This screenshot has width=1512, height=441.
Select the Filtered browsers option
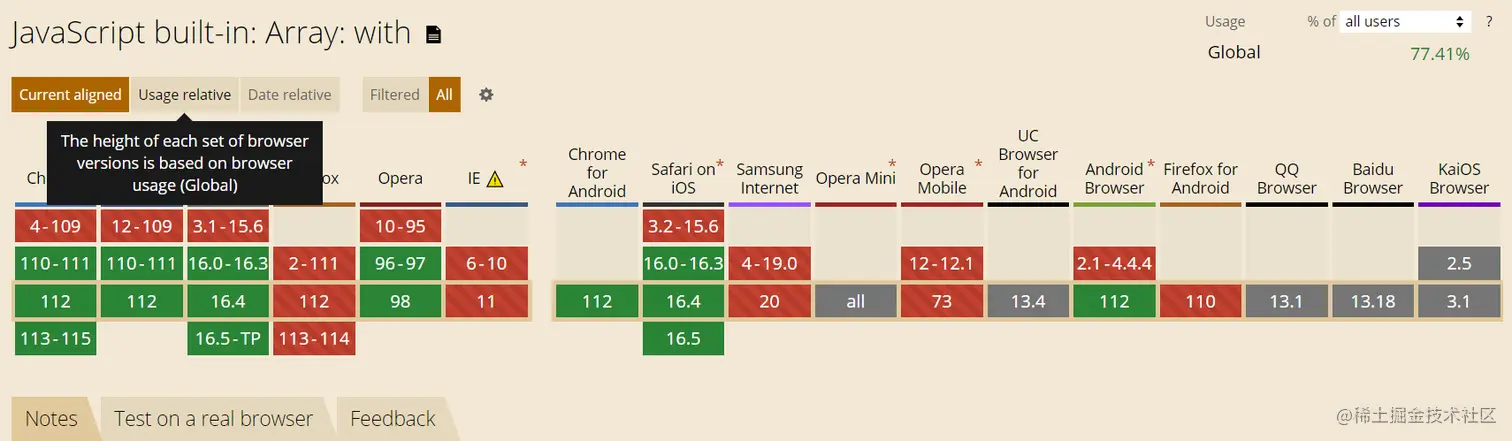395,95
